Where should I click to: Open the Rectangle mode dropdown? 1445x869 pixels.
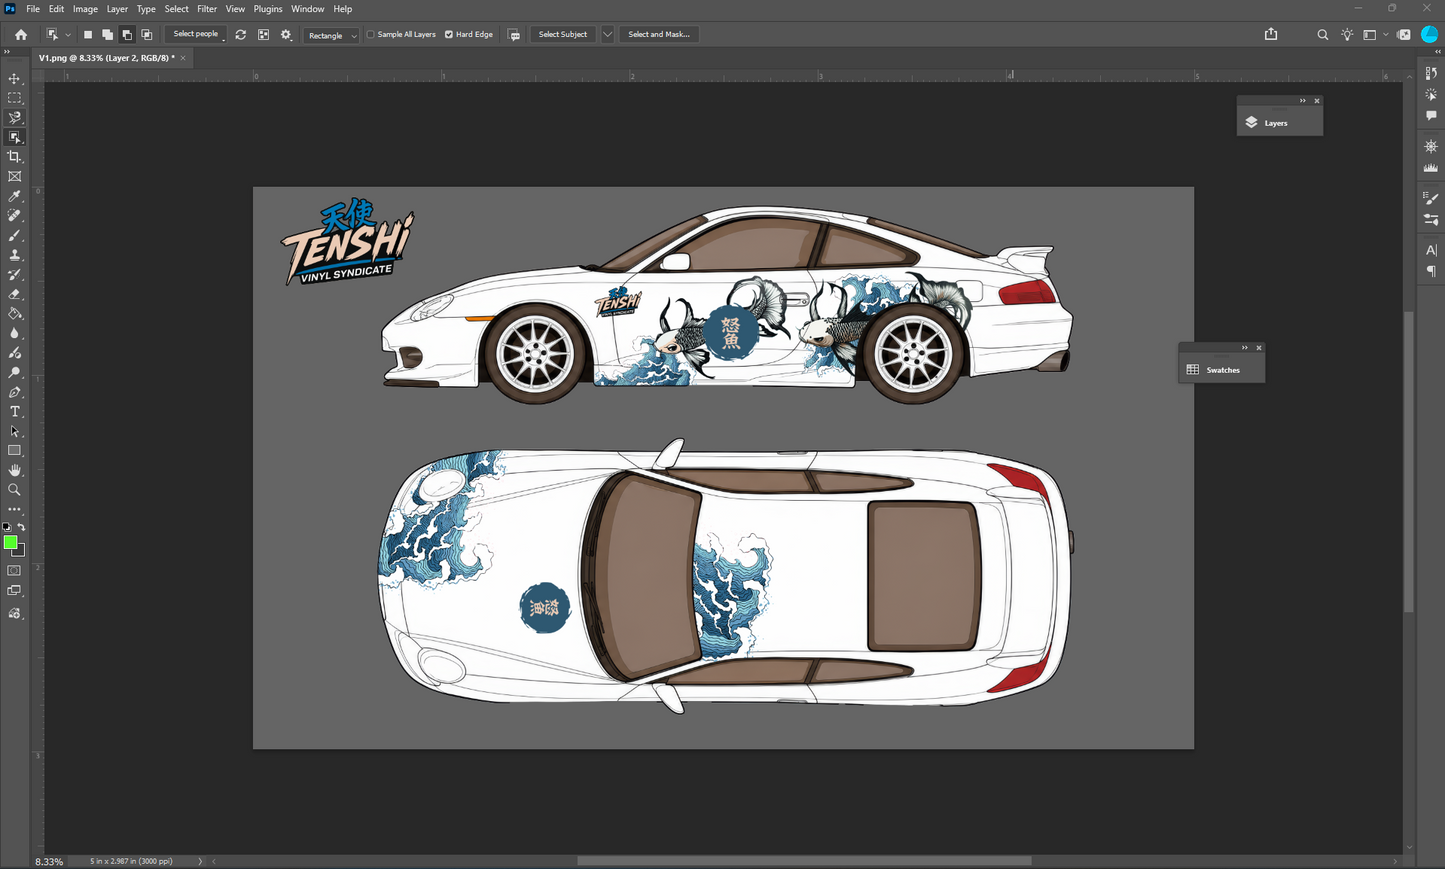pyautogui.click(x=332, y=35)
